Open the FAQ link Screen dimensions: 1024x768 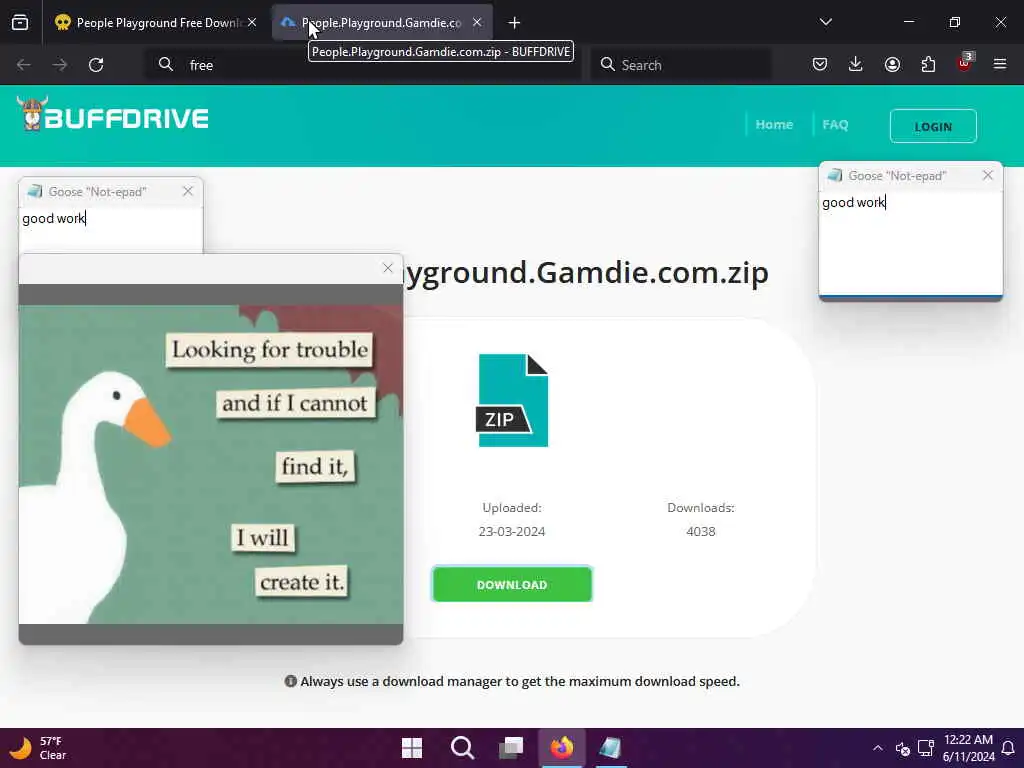click(x=835, y=125)
